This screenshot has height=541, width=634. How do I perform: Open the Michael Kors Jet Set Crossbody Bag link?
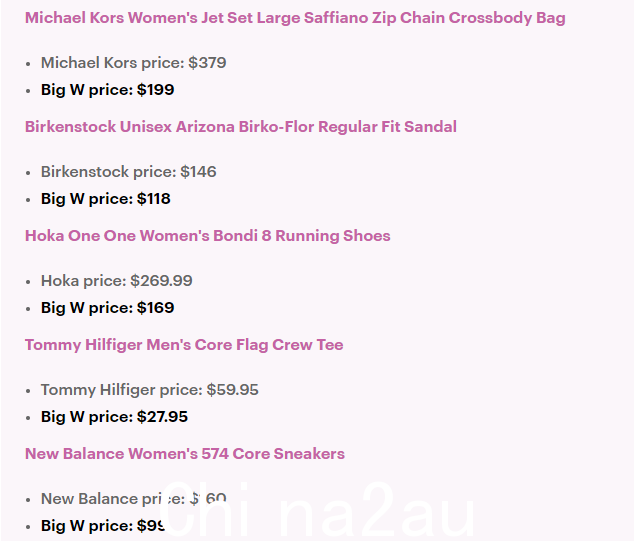point(295,18)
